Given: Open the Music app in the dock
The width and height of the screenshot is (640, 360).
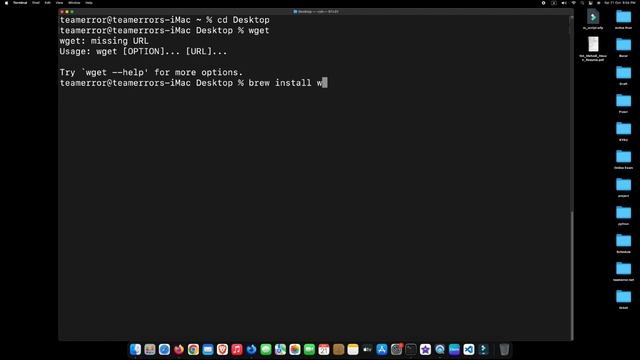Looking at the screenshot, I should (x=237, y=349).
